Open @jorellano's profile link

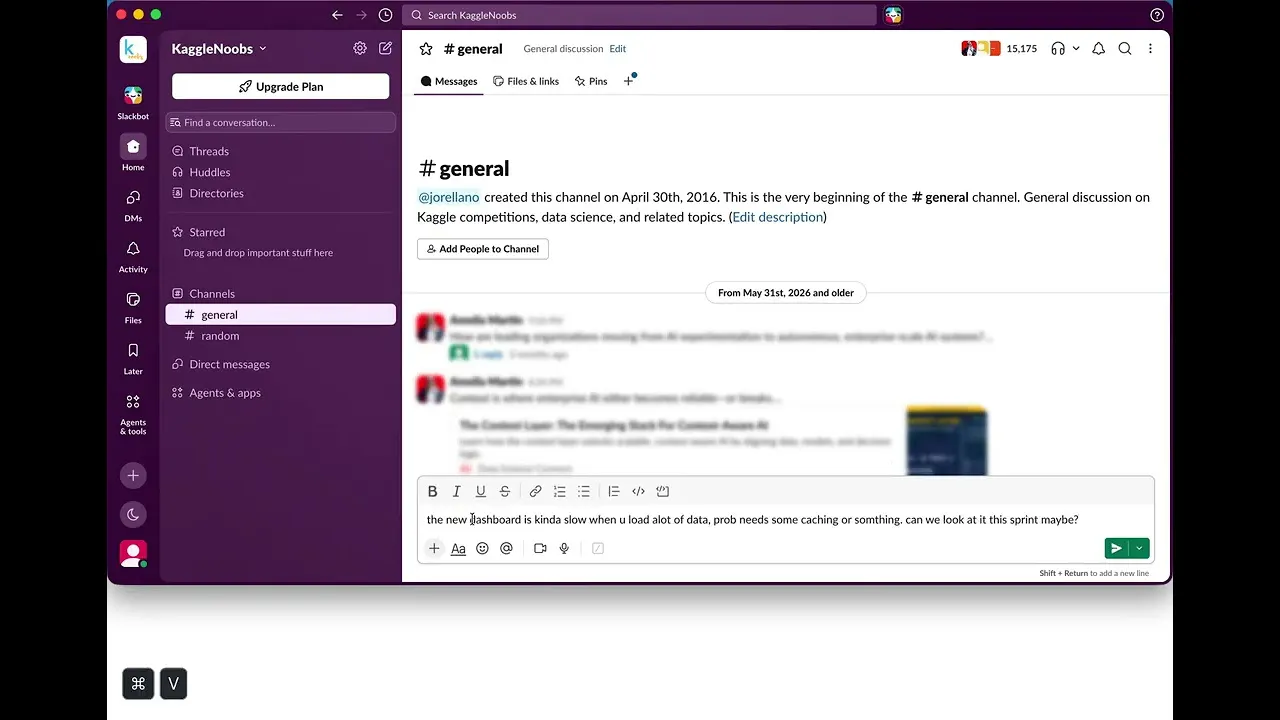tap(449, 197)
